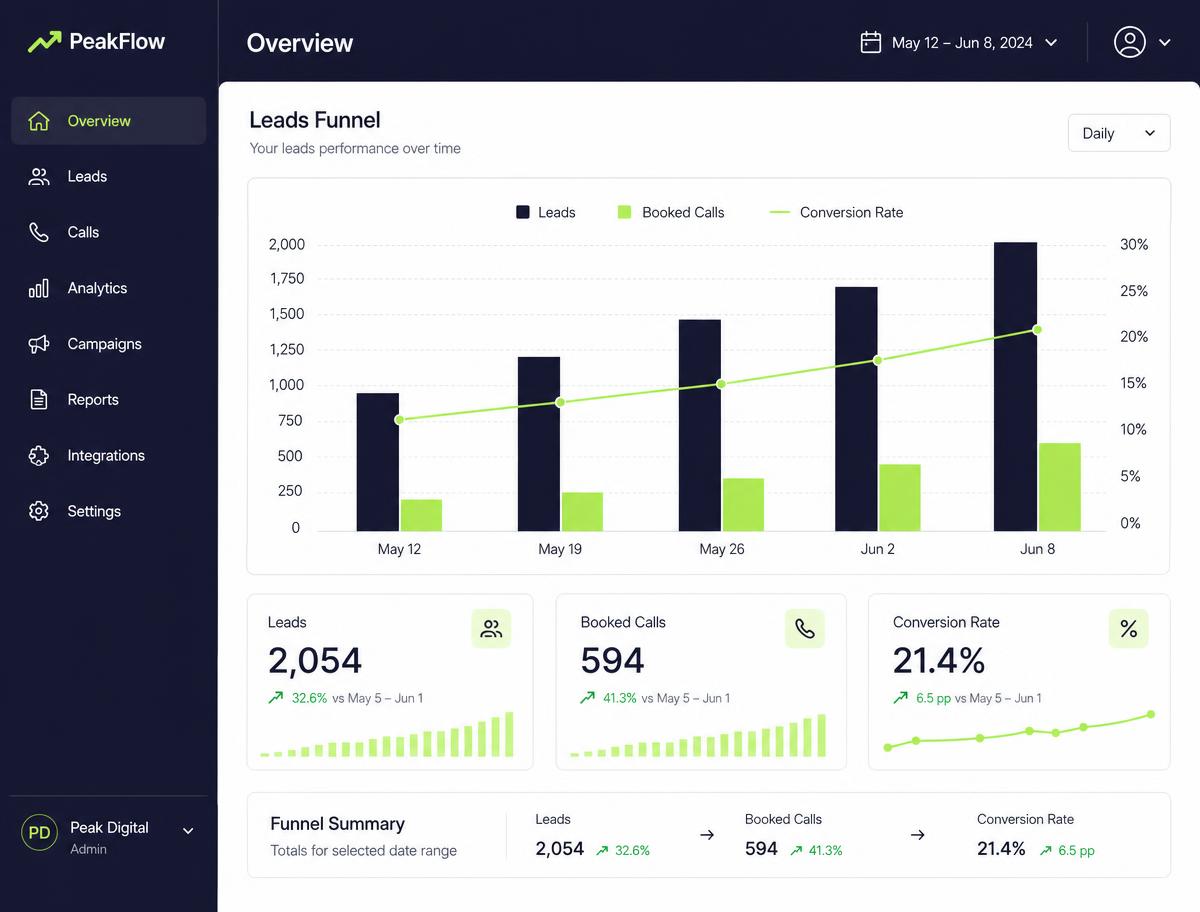Click Peak Digital account name
The width and height of the screenshot is (1200, 912).
click(x=109, y=828)
